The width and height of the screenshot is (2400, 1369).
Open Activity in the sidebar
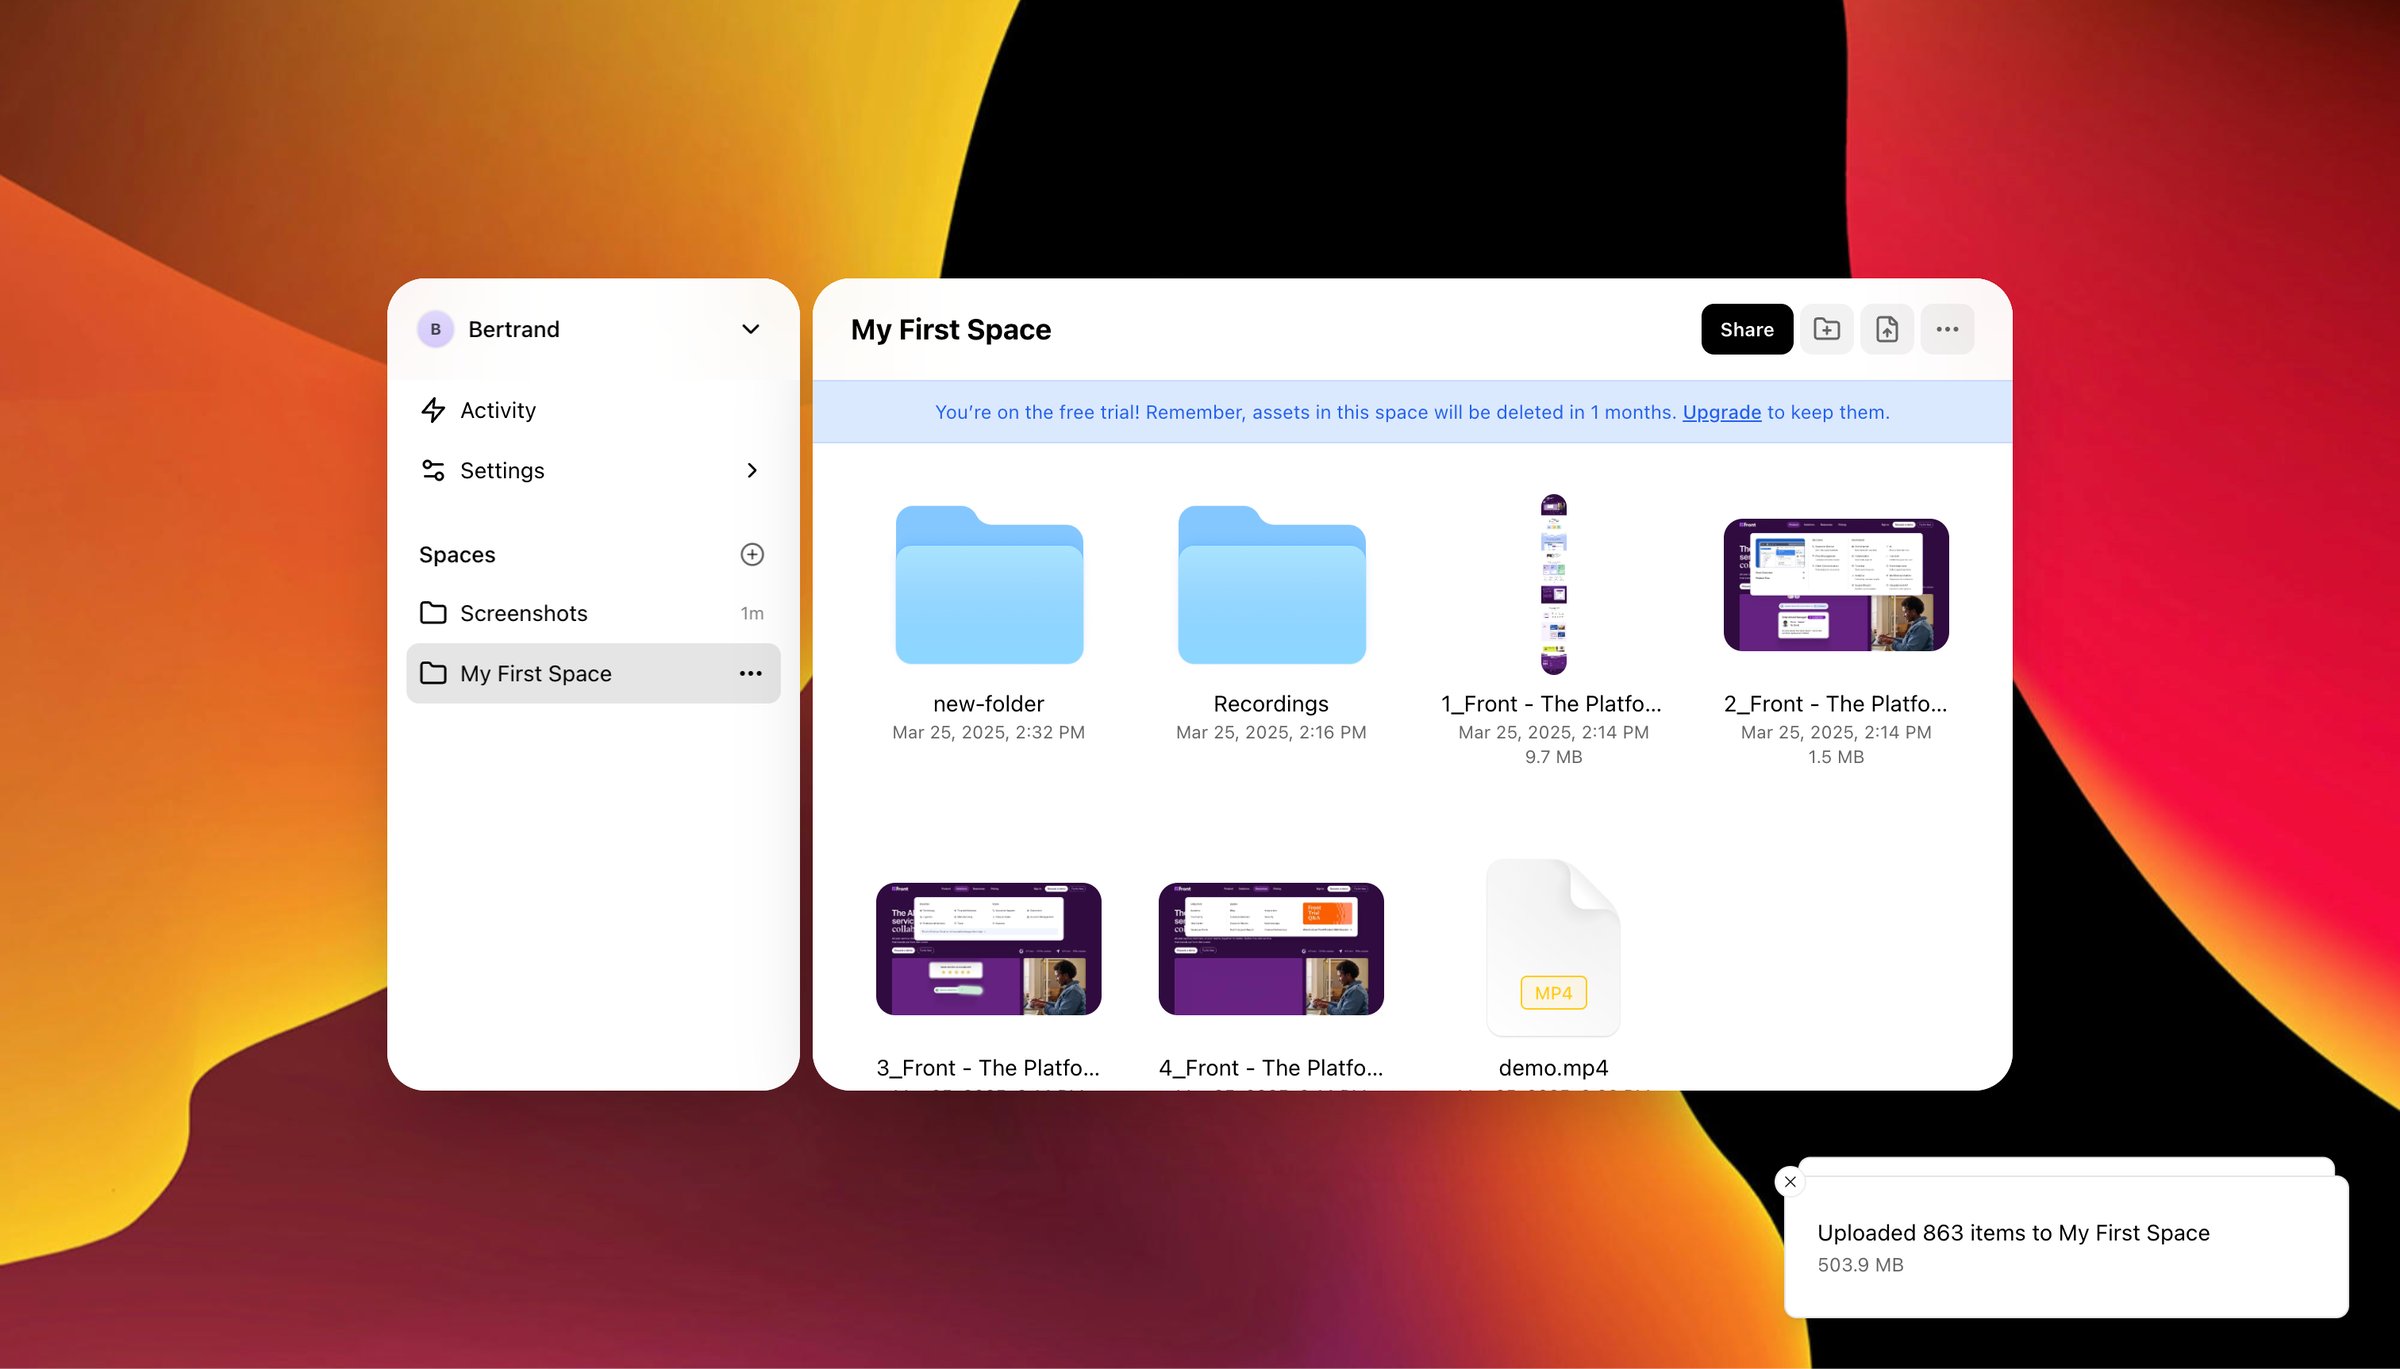click(593, 410)
